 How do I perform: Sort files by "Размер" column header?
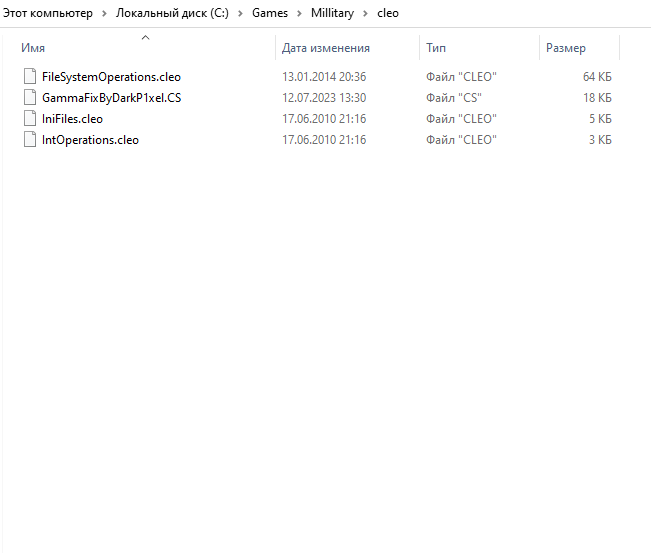pos(566,48)
